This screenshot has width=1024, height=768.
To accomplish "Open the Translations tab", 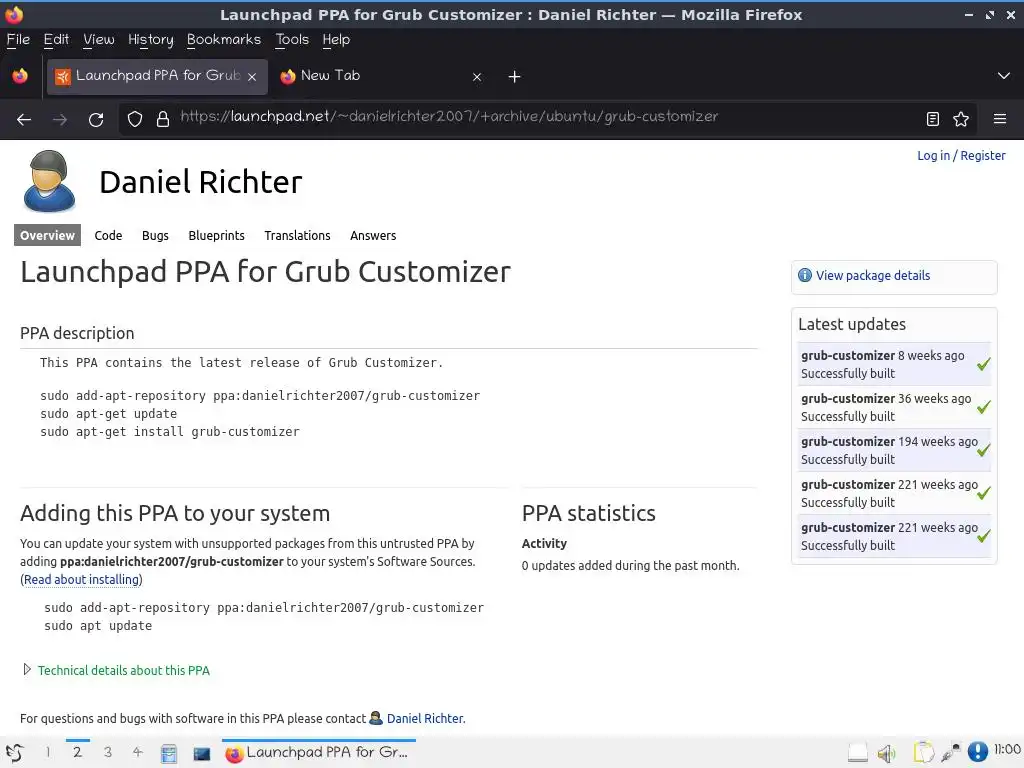I will click(297, 235).
